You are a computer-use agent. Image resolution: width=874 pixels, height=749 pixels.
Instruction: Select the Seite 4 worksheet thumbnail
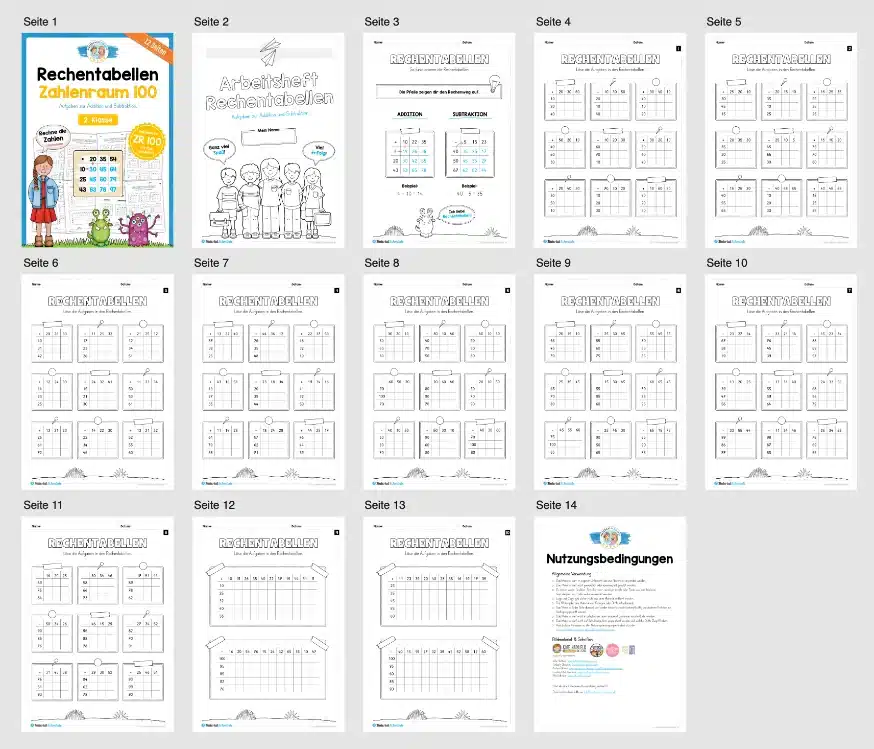[x=610, y=140]
